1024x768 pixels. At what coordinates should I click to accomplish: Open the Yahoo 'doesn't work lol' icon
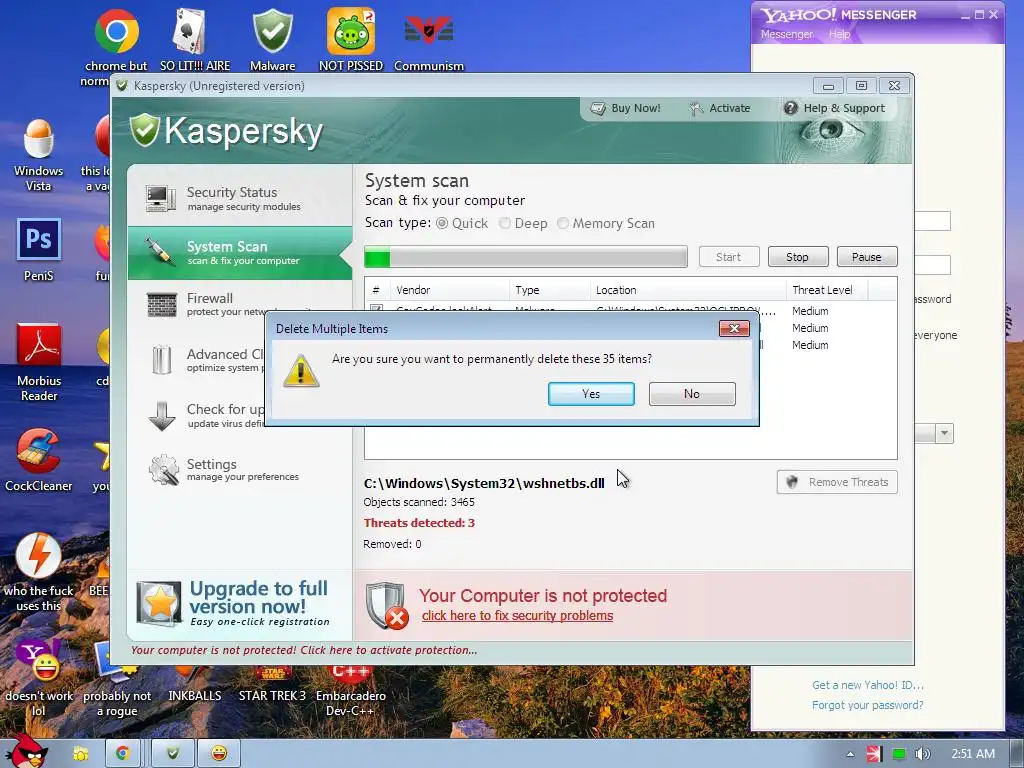39,661
